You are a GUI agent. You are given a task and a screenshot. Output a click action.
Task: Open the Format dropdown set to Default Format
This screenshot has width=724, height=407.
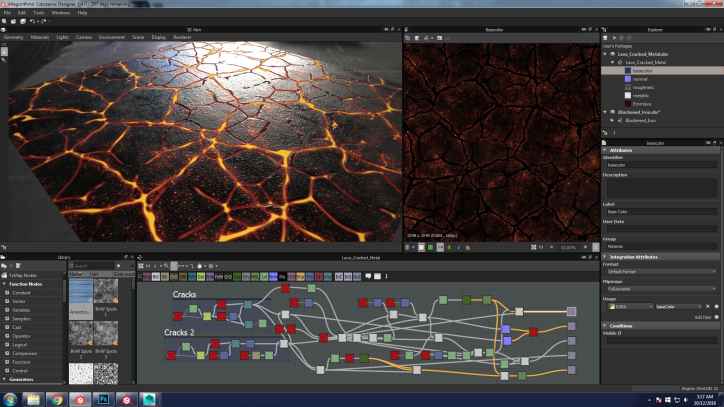pos(660,272)
